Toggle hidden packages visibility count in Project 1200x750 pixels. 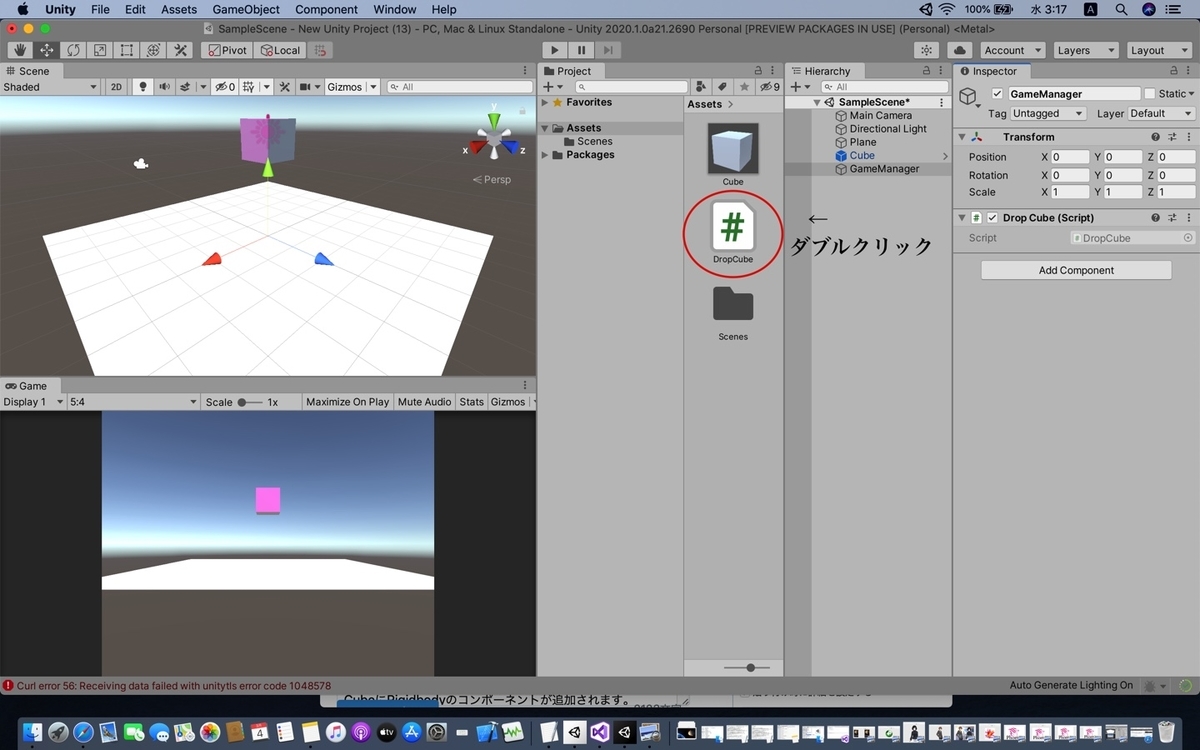770,87
